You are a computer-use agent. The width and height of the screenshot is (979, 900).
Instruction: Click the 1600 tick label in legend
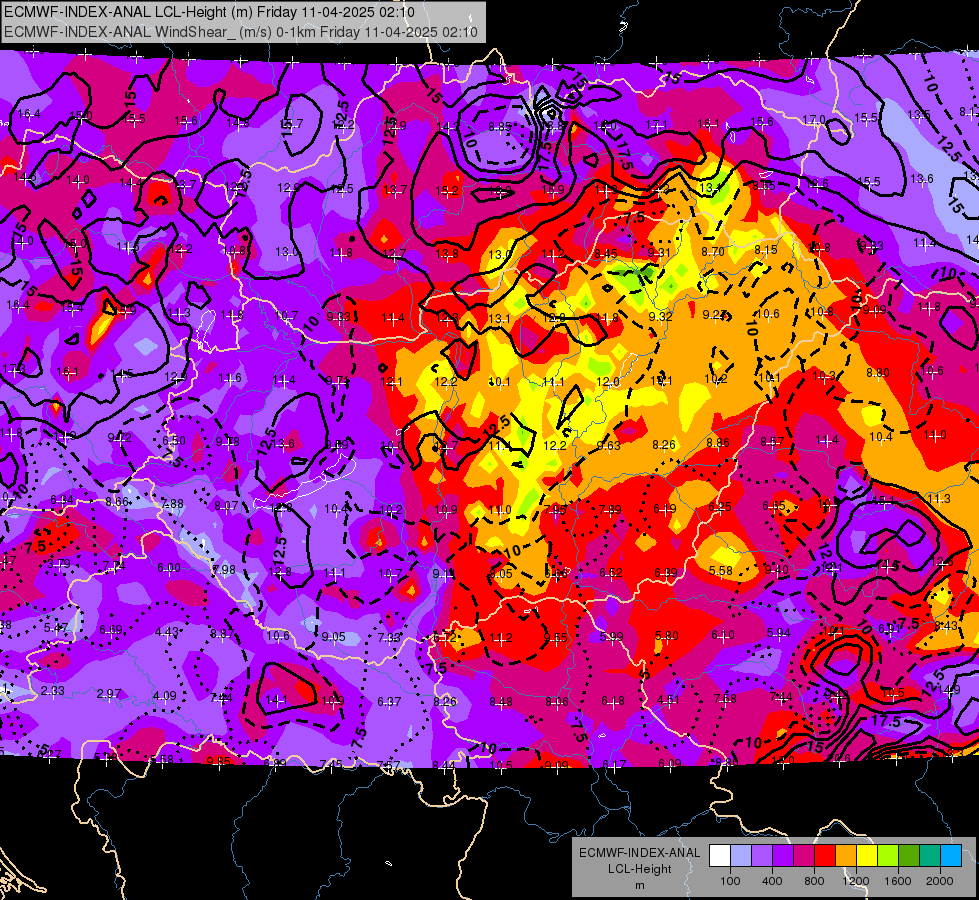tap(898, 881)
